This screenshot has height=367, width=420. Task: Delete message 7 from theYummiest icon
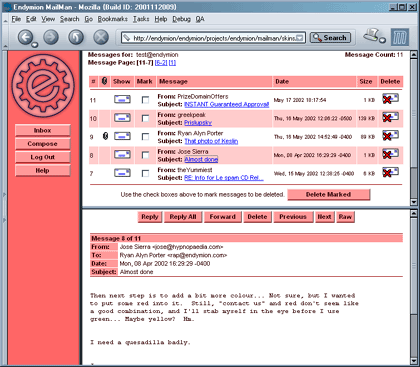click(390, 172)
